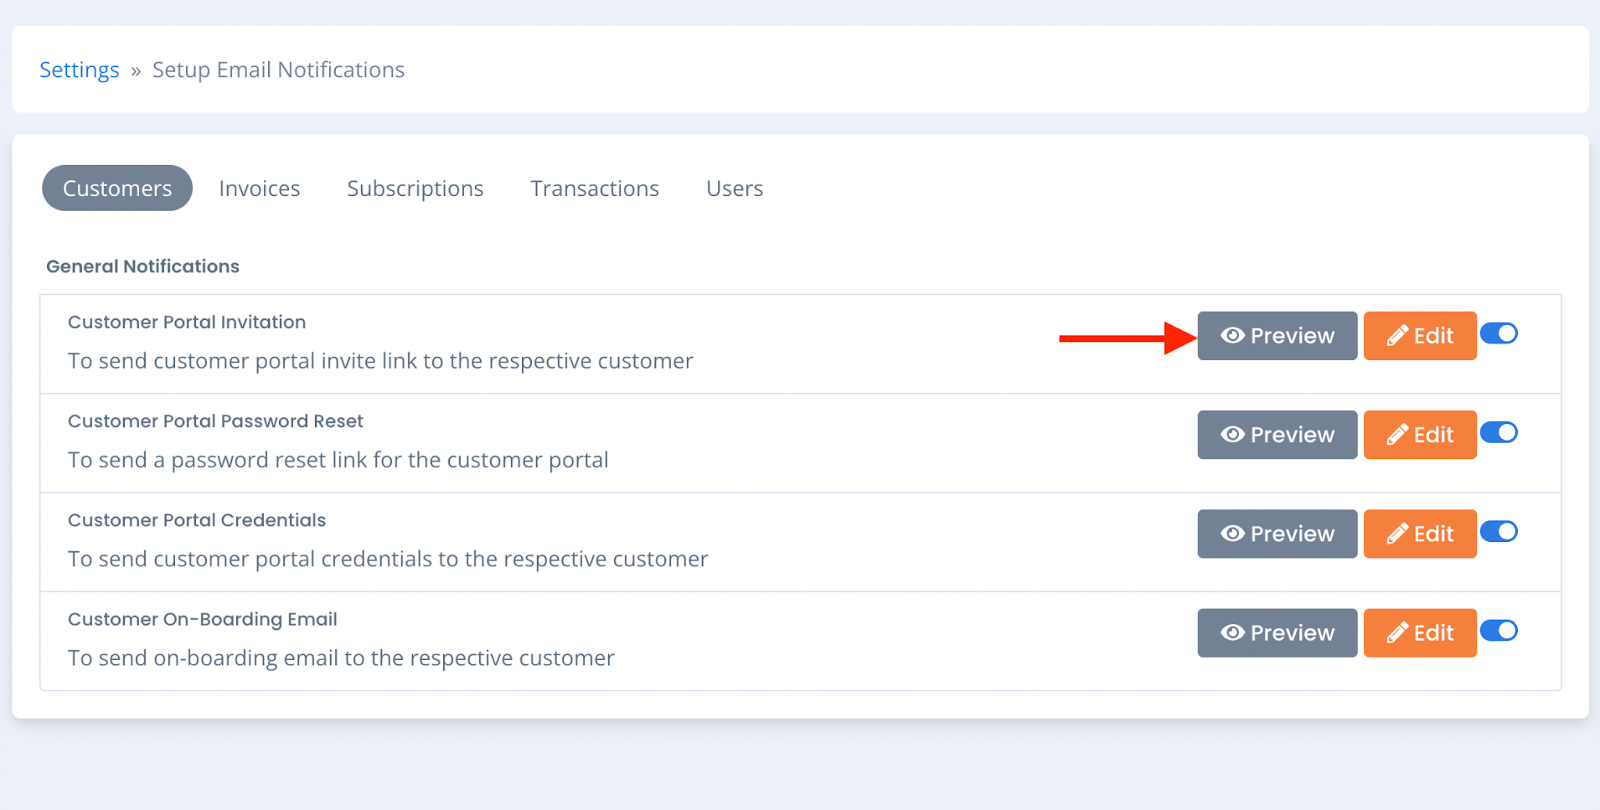The image size is (1600, 810).
Task: Go to the Users tab
Action: pos(734,188)
